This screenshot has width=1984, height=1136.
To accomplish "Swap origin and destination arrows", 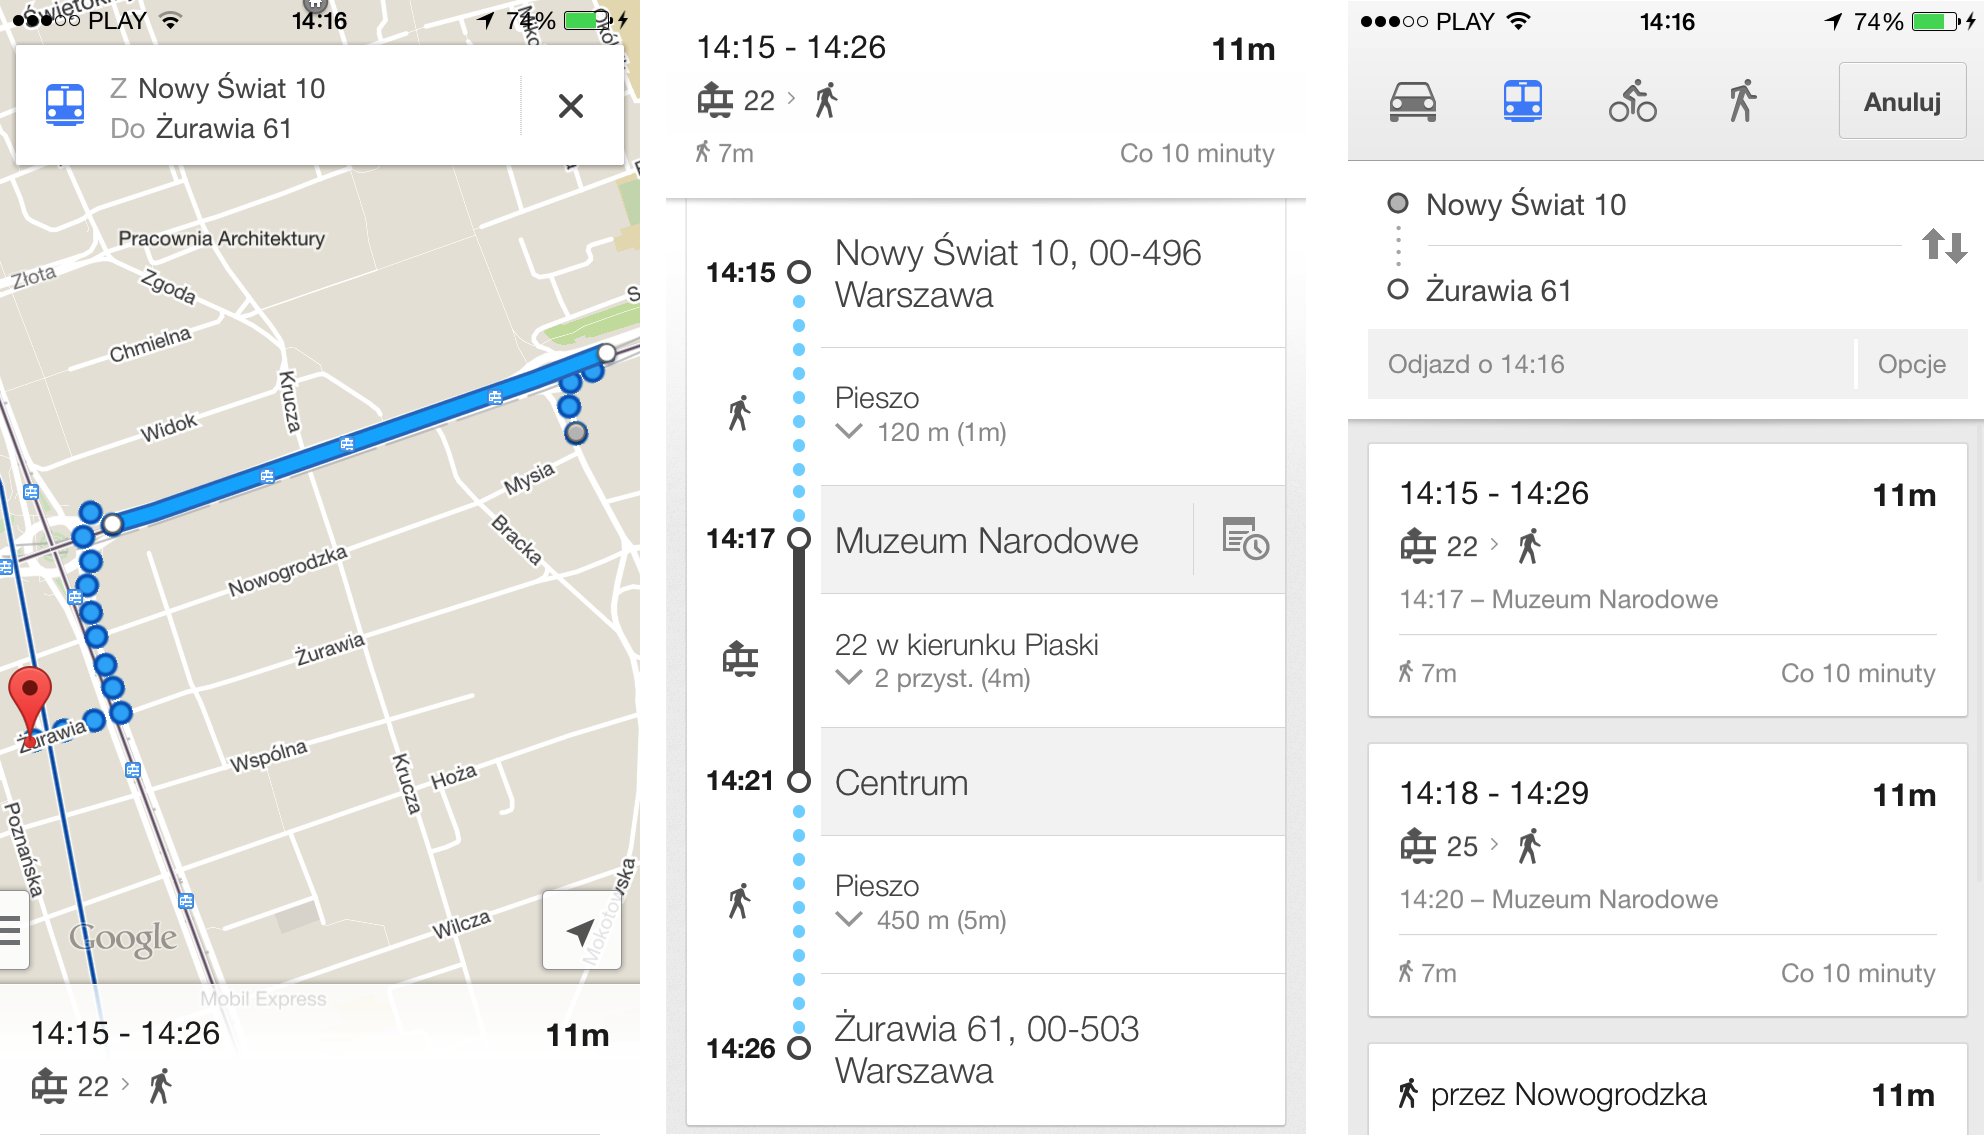I will click(1944, 245).
